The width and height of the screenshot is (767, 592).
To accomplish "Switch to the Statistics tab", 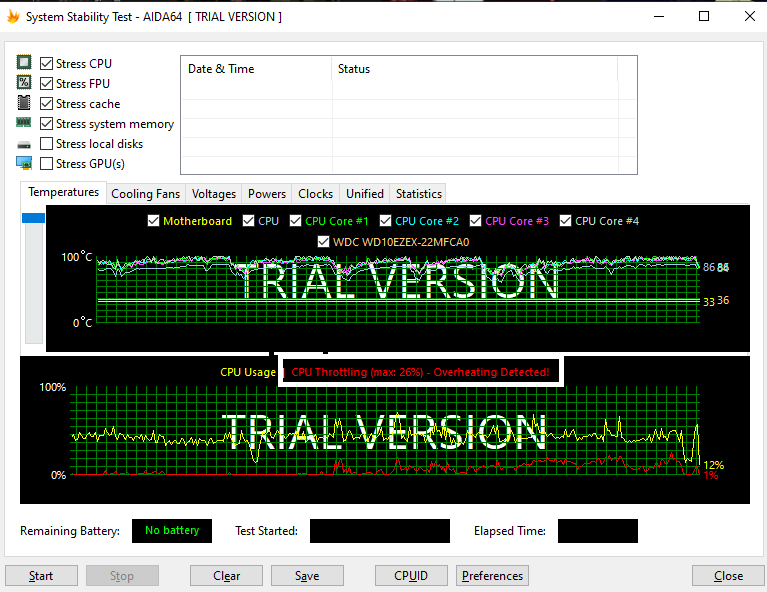I will tap(419, 194).
